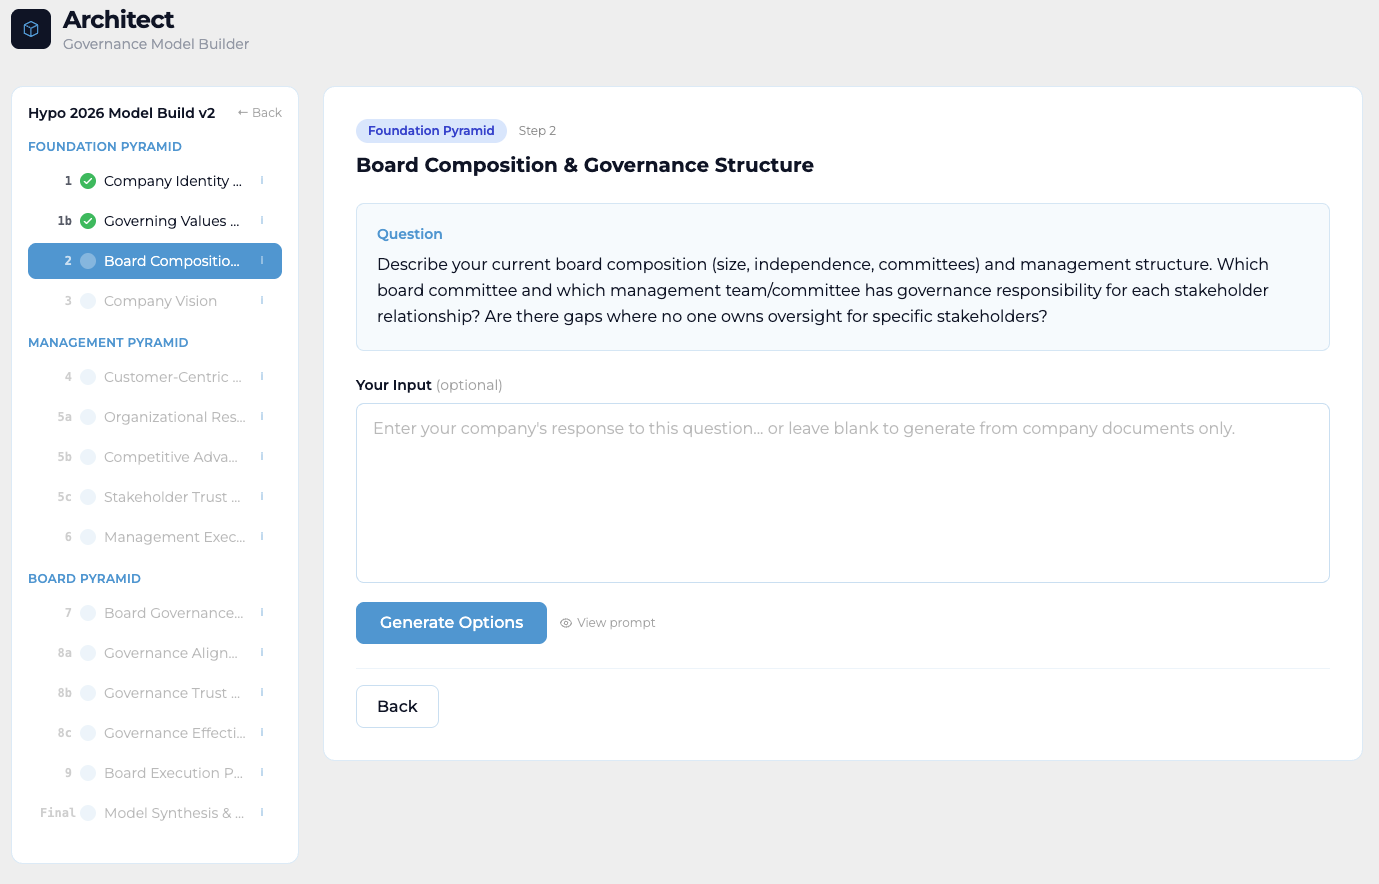
Task: Click the eye icon next to View prompt
Action: tap(568, 622)
